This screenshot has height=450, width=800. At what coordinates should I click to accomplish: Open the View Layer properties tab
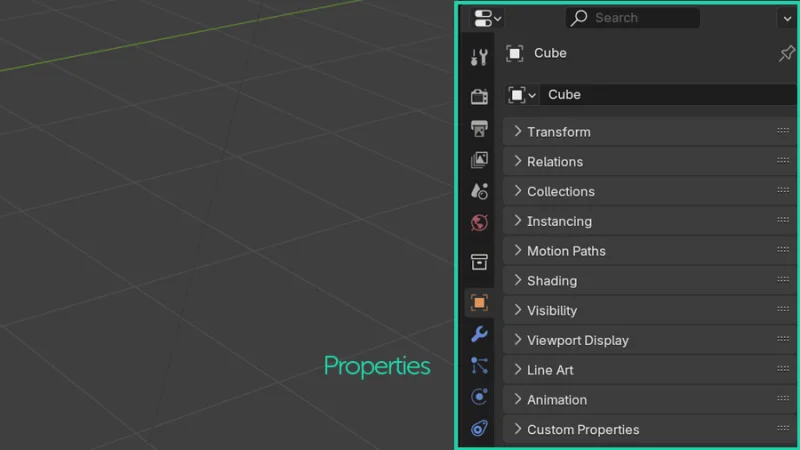[479, 160]
